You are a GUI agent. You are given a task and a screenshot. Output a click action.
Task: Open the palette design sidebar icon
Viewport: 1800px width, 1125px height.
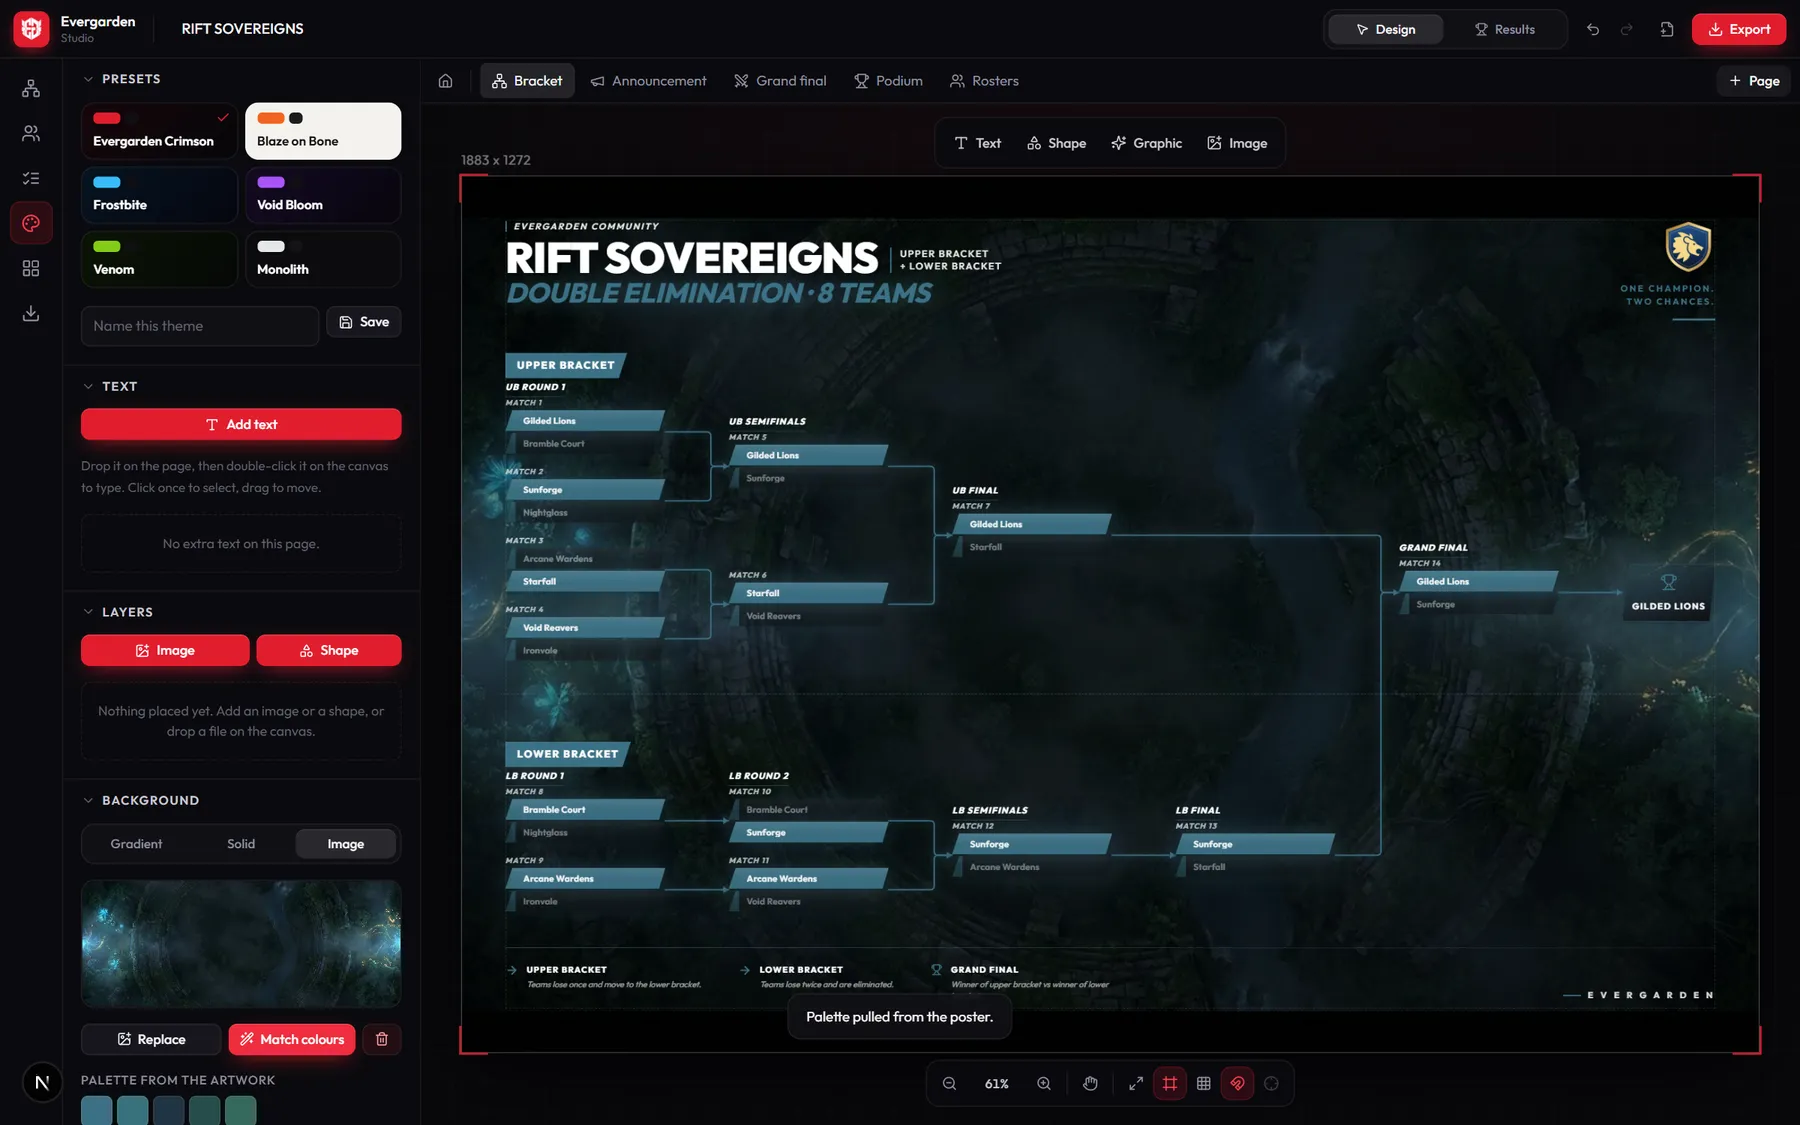click(31, 223)
